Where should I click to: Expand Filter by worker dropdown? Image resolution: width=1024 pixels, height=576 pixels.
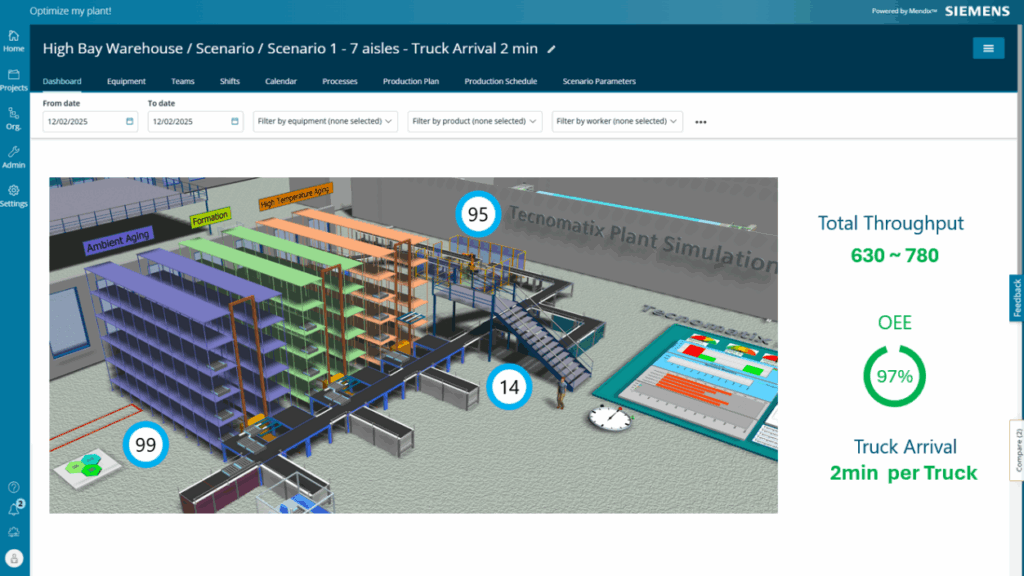tap(617, 121)
